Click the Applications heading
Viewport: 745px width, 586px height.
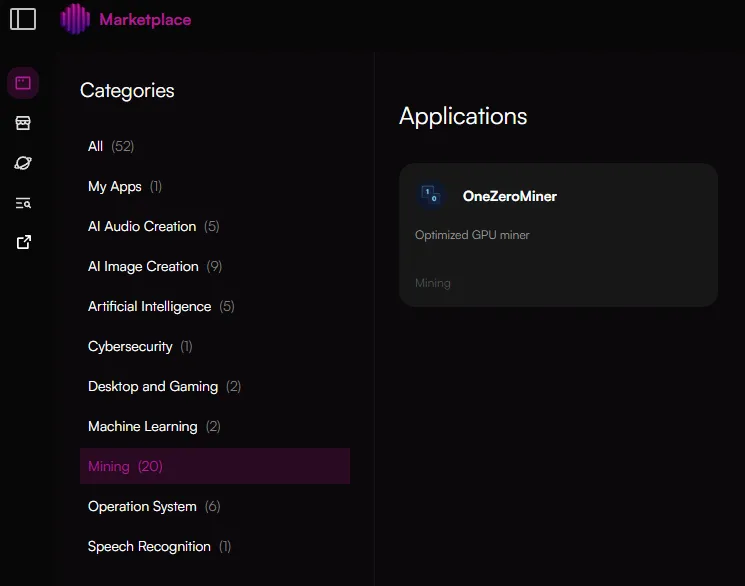pyautogui.click(x=463, y=116)
